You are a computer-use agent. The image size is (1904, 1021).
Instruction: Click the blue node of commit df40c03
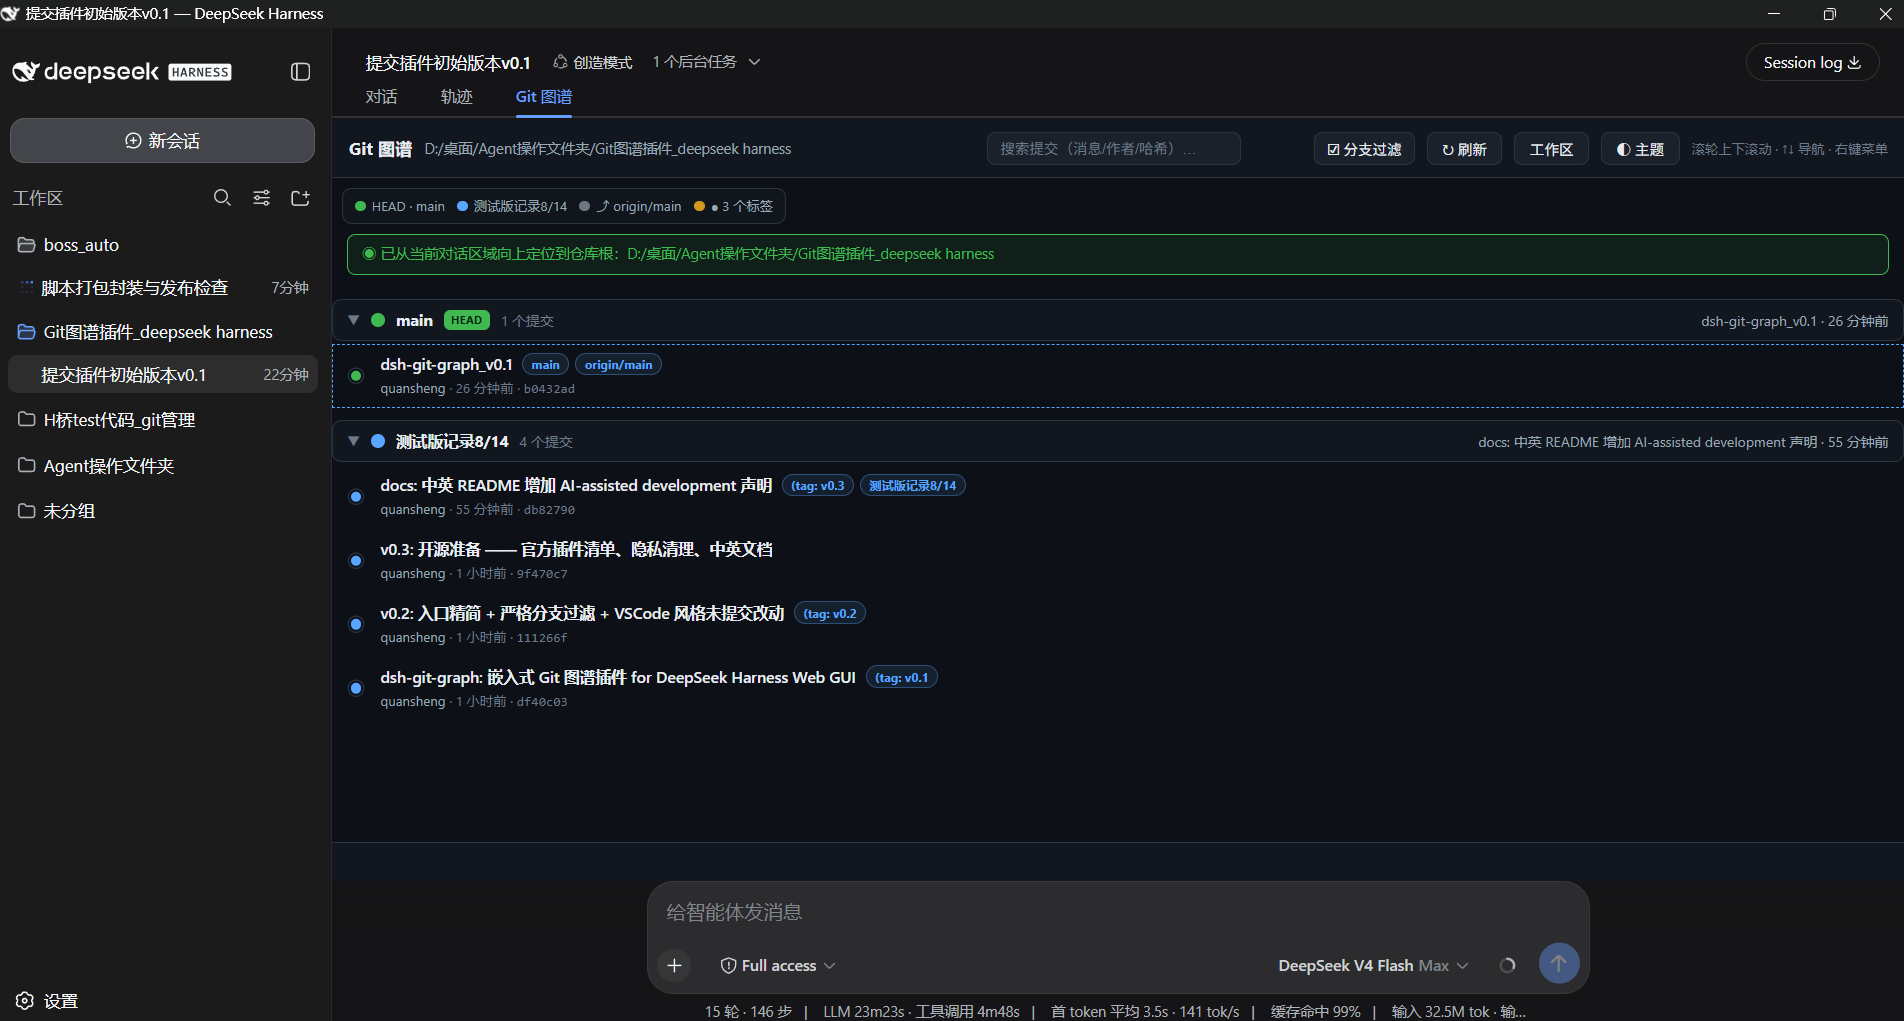click(356, 688)
